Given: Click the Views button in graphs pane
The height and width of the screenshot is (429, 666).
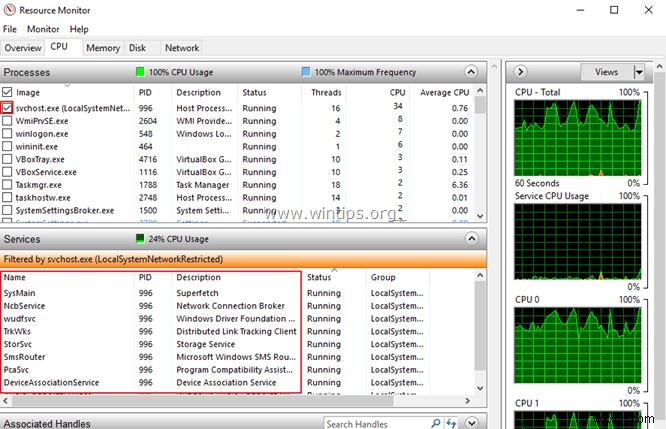Looking at the screenshot, I should pos(607,72).
